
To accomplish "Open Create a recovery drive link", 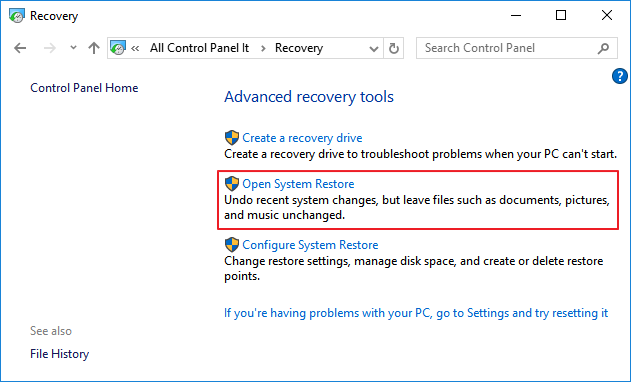I will click(x=302, y=138).
